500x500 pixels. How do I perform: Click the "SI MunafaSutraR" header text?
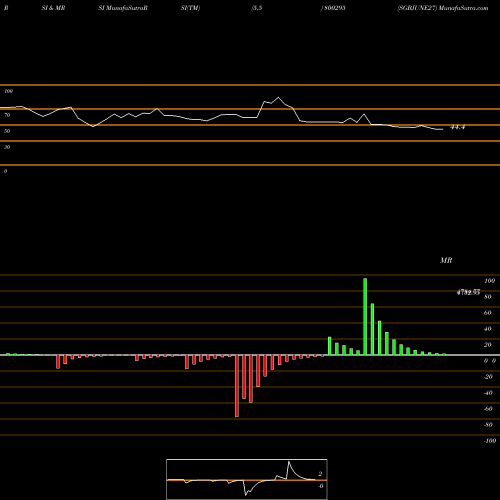[123, 8]
